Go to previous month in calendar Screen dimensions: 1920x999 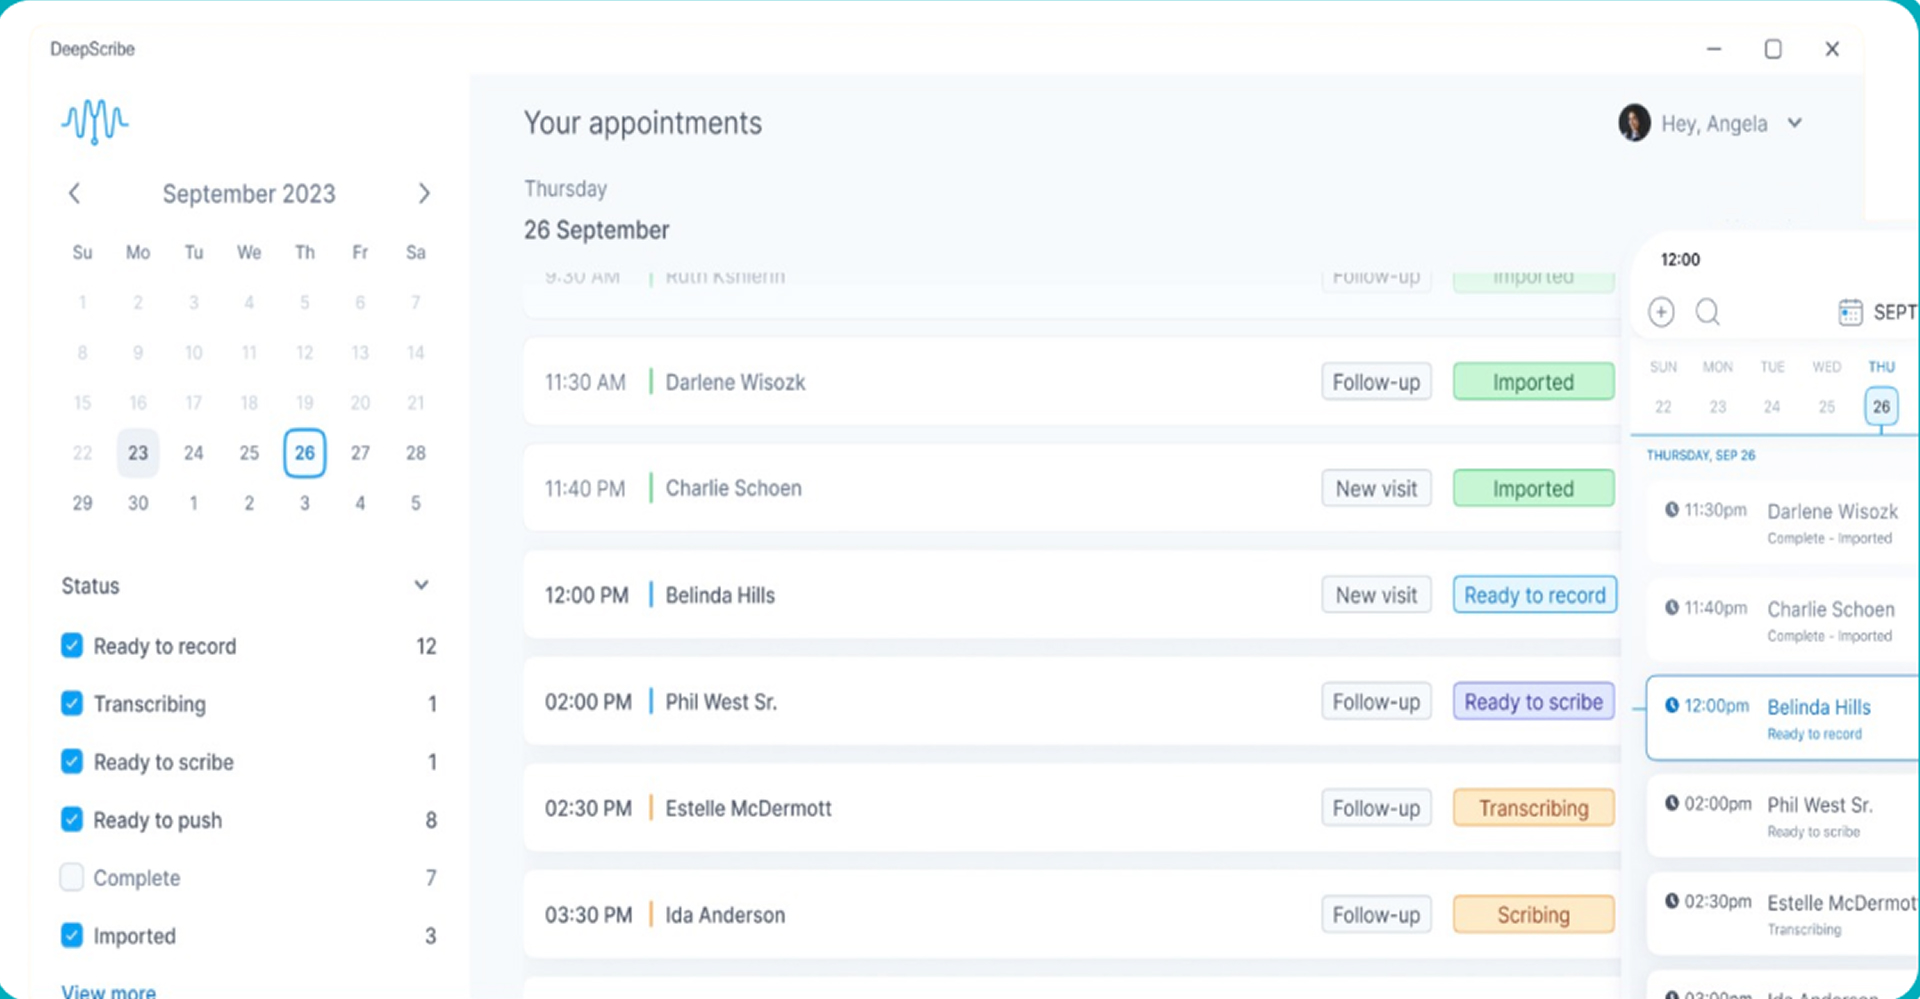click(x=74, y=193)
